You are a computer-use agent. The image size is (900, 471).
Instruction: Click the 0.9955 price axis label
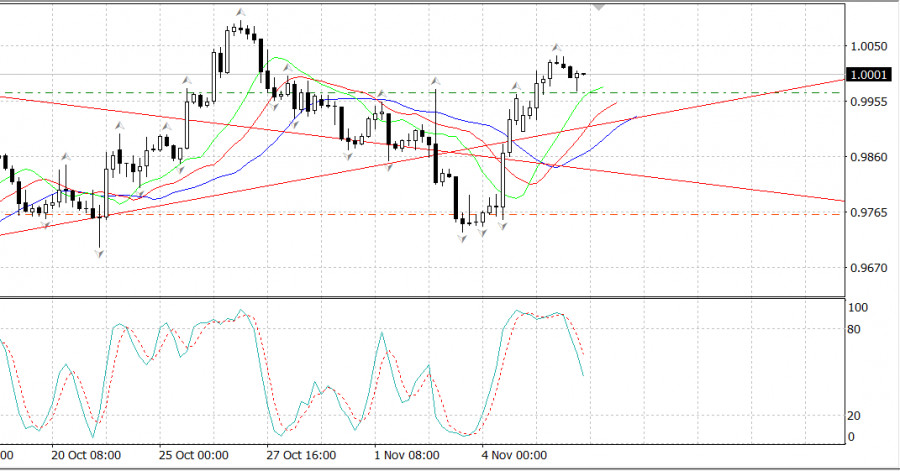[869, 102]
